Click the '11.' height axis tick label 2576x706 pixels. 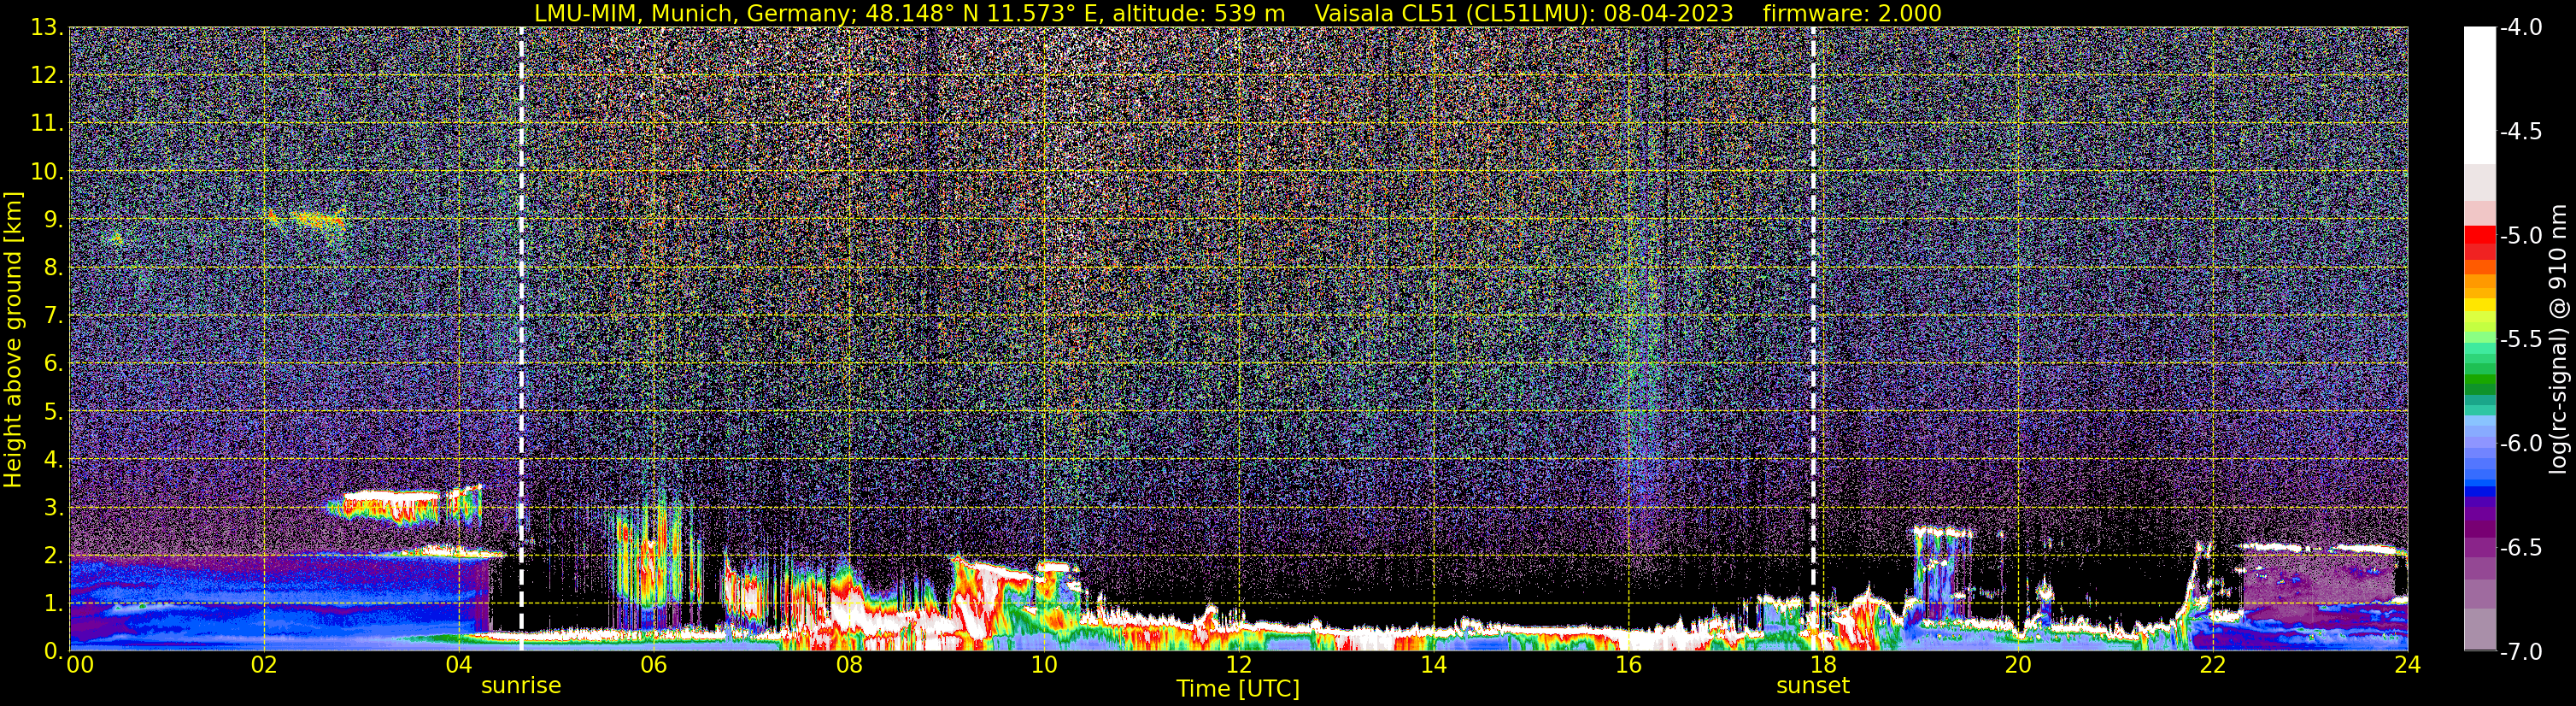click(x=47, y=124)
